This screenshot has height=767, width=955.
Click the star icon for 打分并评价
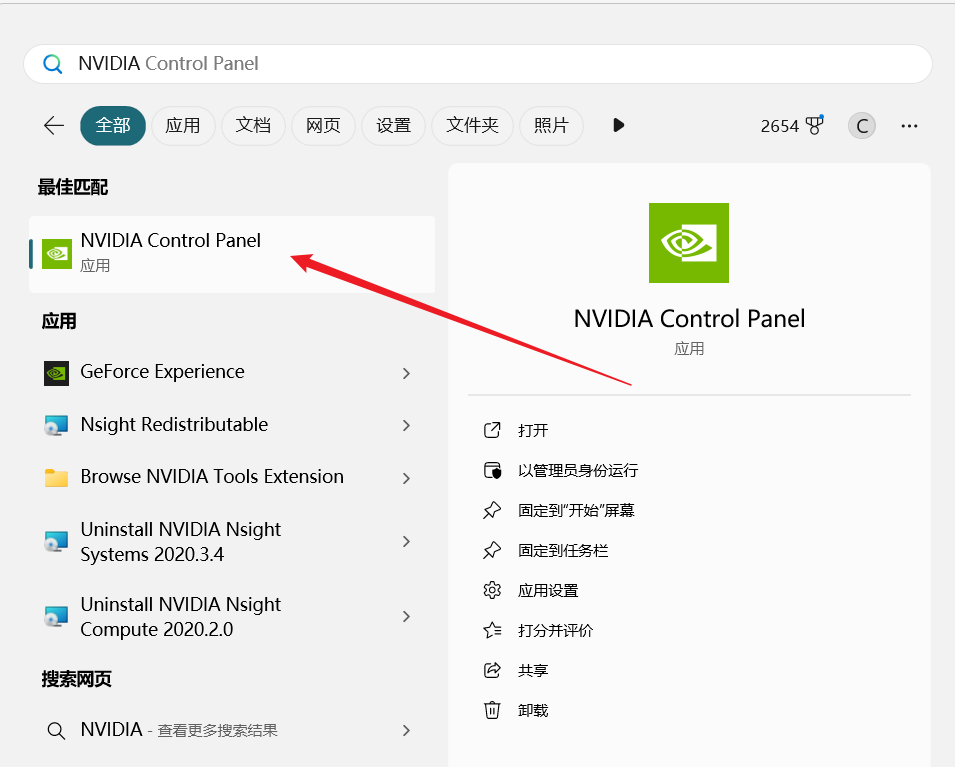492,630
